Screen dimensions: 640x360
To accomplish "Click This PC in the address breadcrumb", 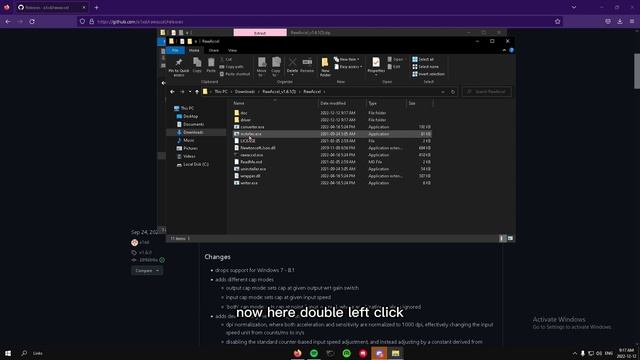I will click(x=221, y=92).
